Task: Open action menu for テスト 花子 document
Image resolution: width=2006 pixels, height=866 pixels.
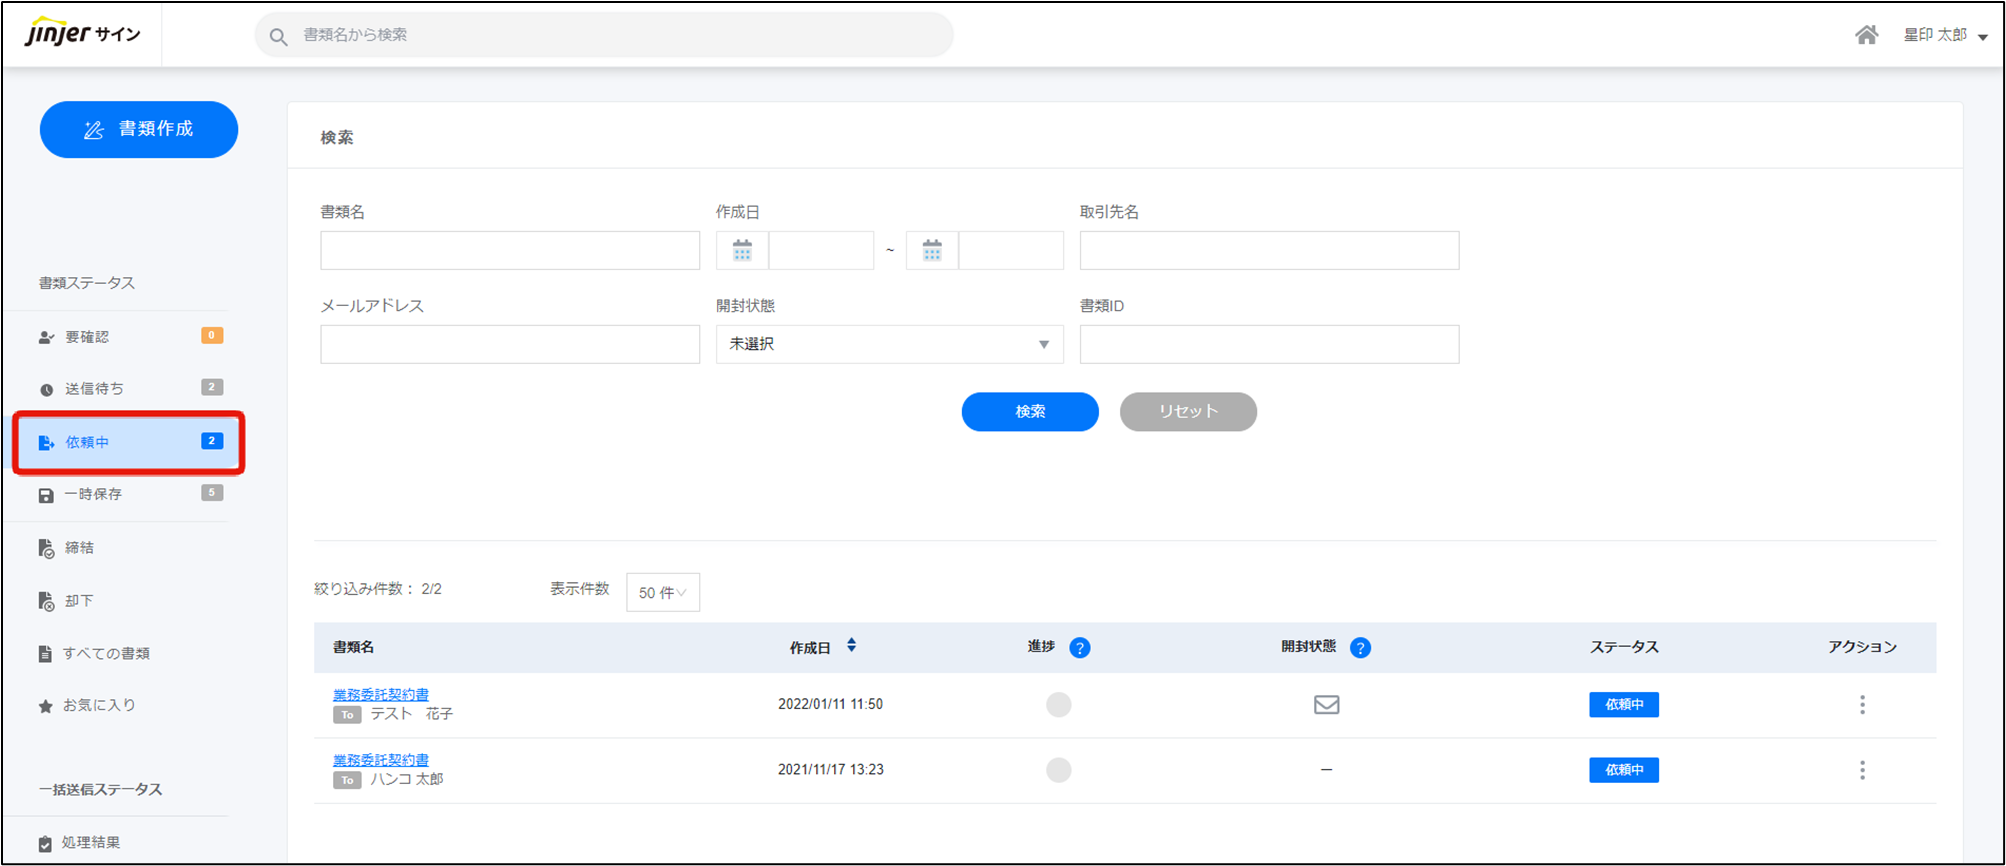Action: [x=1862, y=705]
